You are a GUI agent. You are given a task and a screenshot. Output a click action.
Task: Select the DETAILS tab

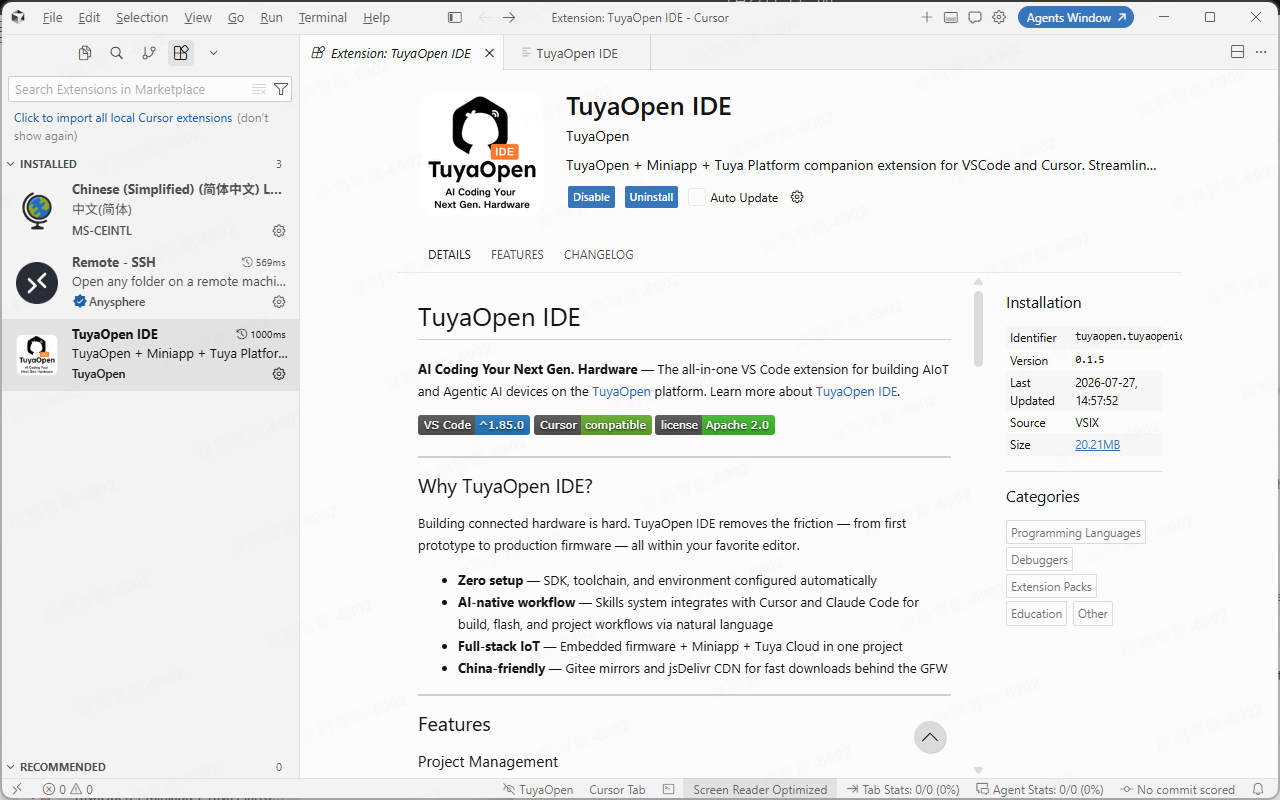[449, 254]
